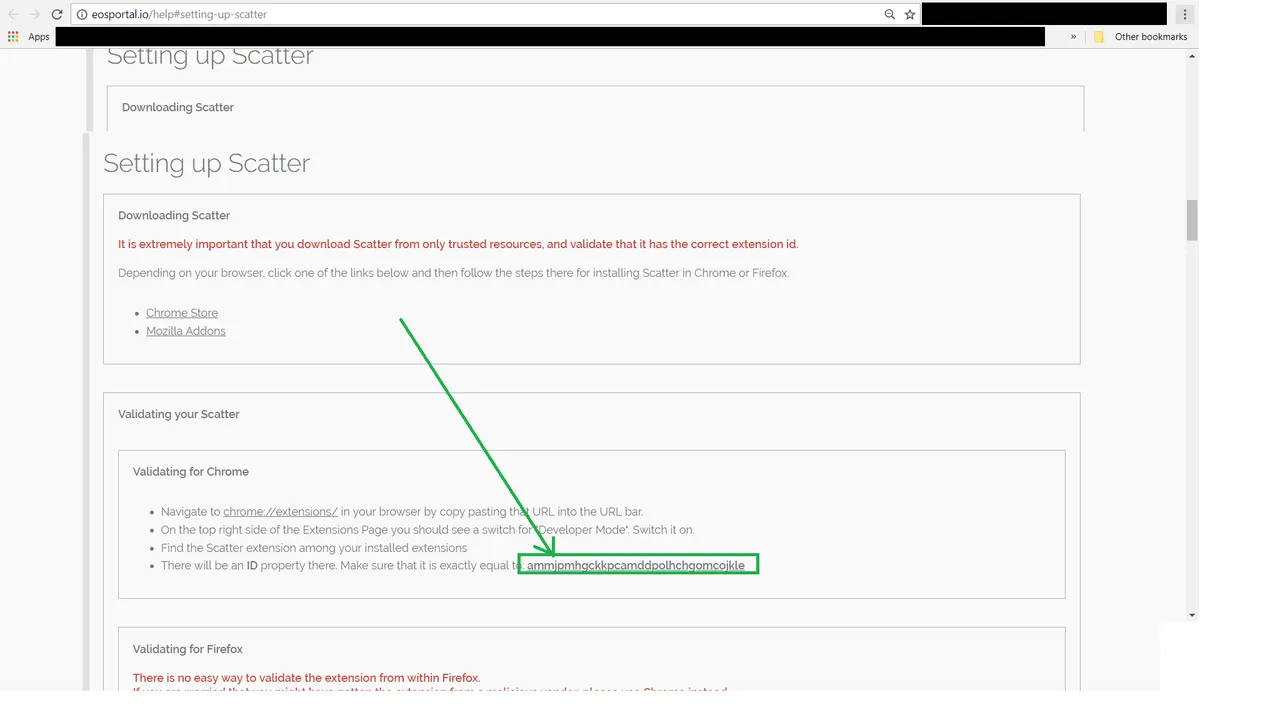1280x720 pixels.
Task: Click the 'Developer Mode' switch instruction bullet
Action: (427, 530)
